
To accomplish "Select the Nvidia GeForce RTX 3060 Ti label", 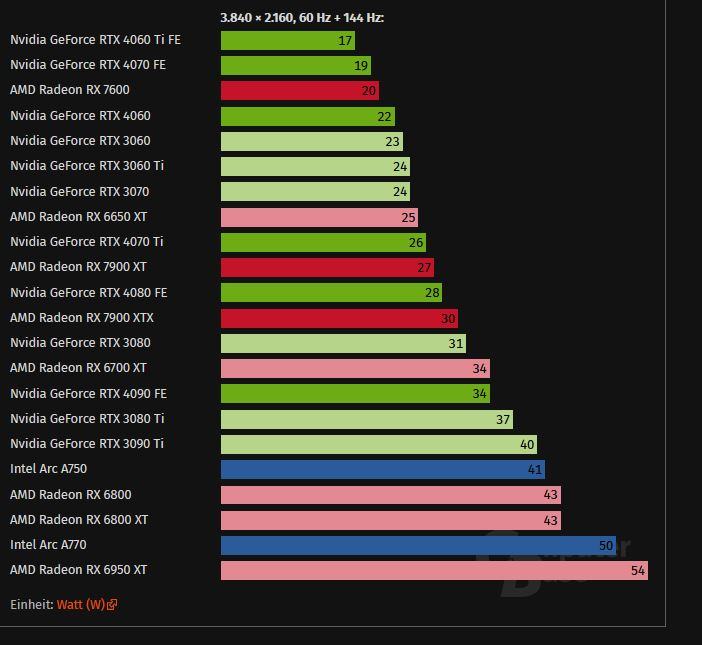I will click(x=87, y=166).
